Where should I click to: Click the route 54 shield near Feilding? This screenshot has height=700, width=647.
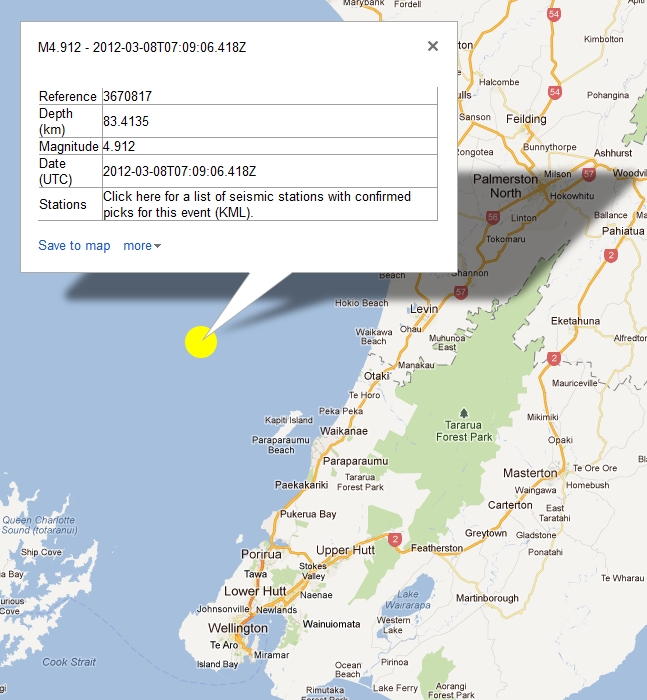tap(554, 92)
